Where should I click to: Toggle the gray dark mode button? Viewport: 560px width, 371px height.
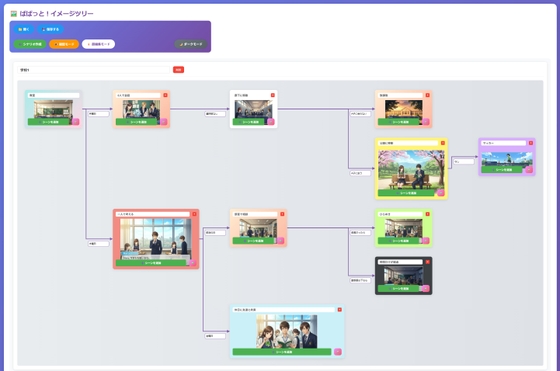pos(191,44)
